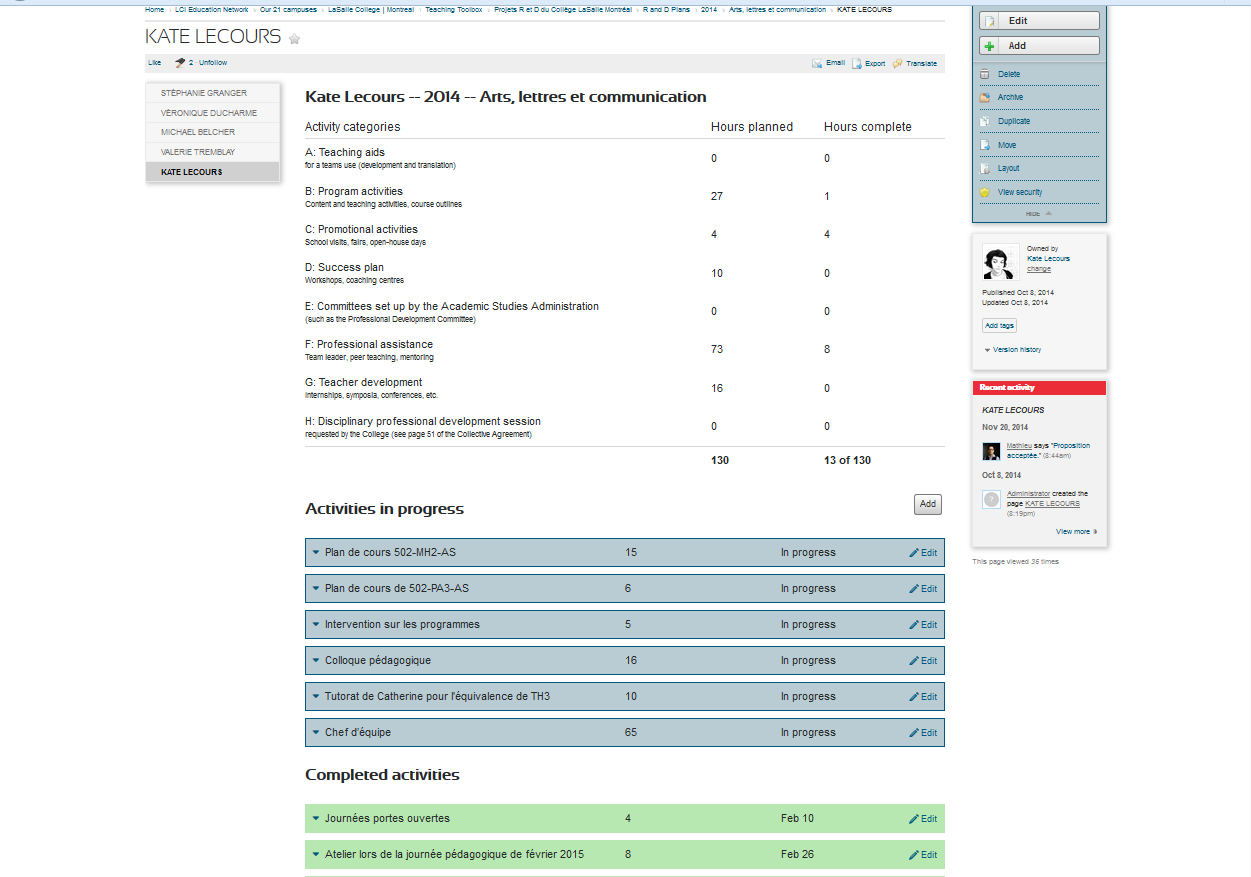Click the followers megaphone icon

pyautogui.click(x=180, y=62)
